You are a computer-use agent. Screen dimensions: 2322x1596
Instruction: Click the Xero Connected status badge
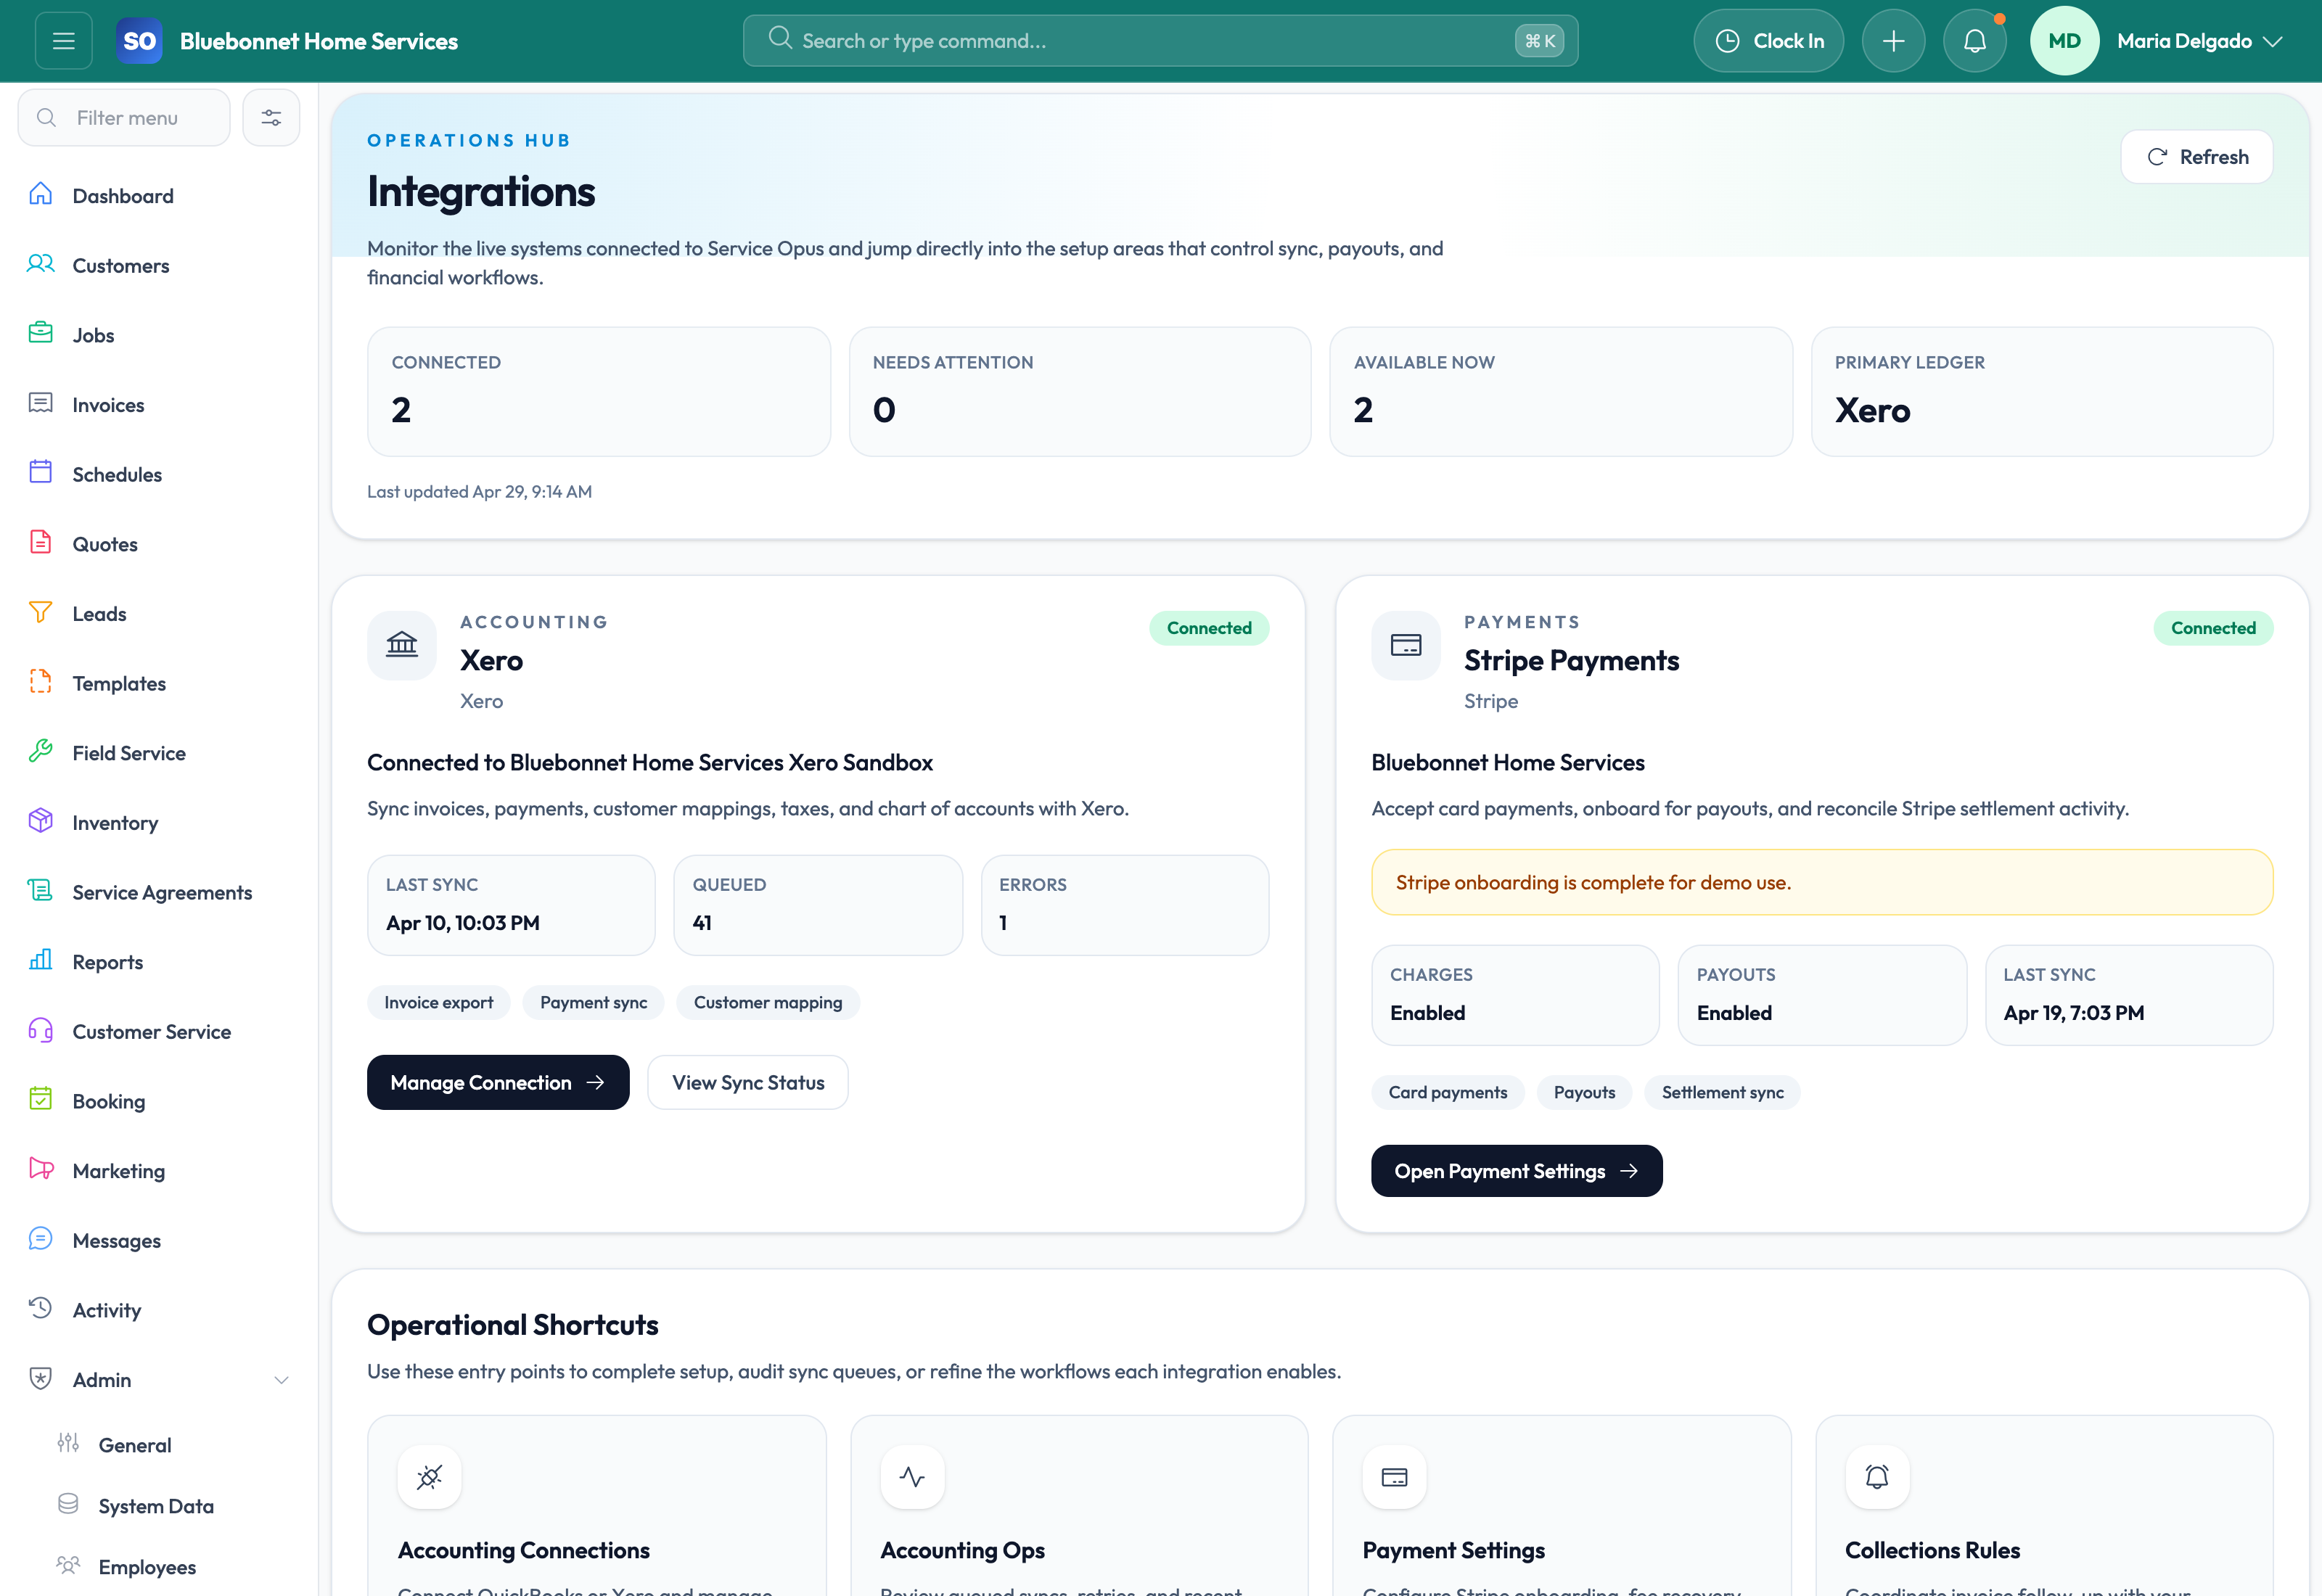[1208, 628]
